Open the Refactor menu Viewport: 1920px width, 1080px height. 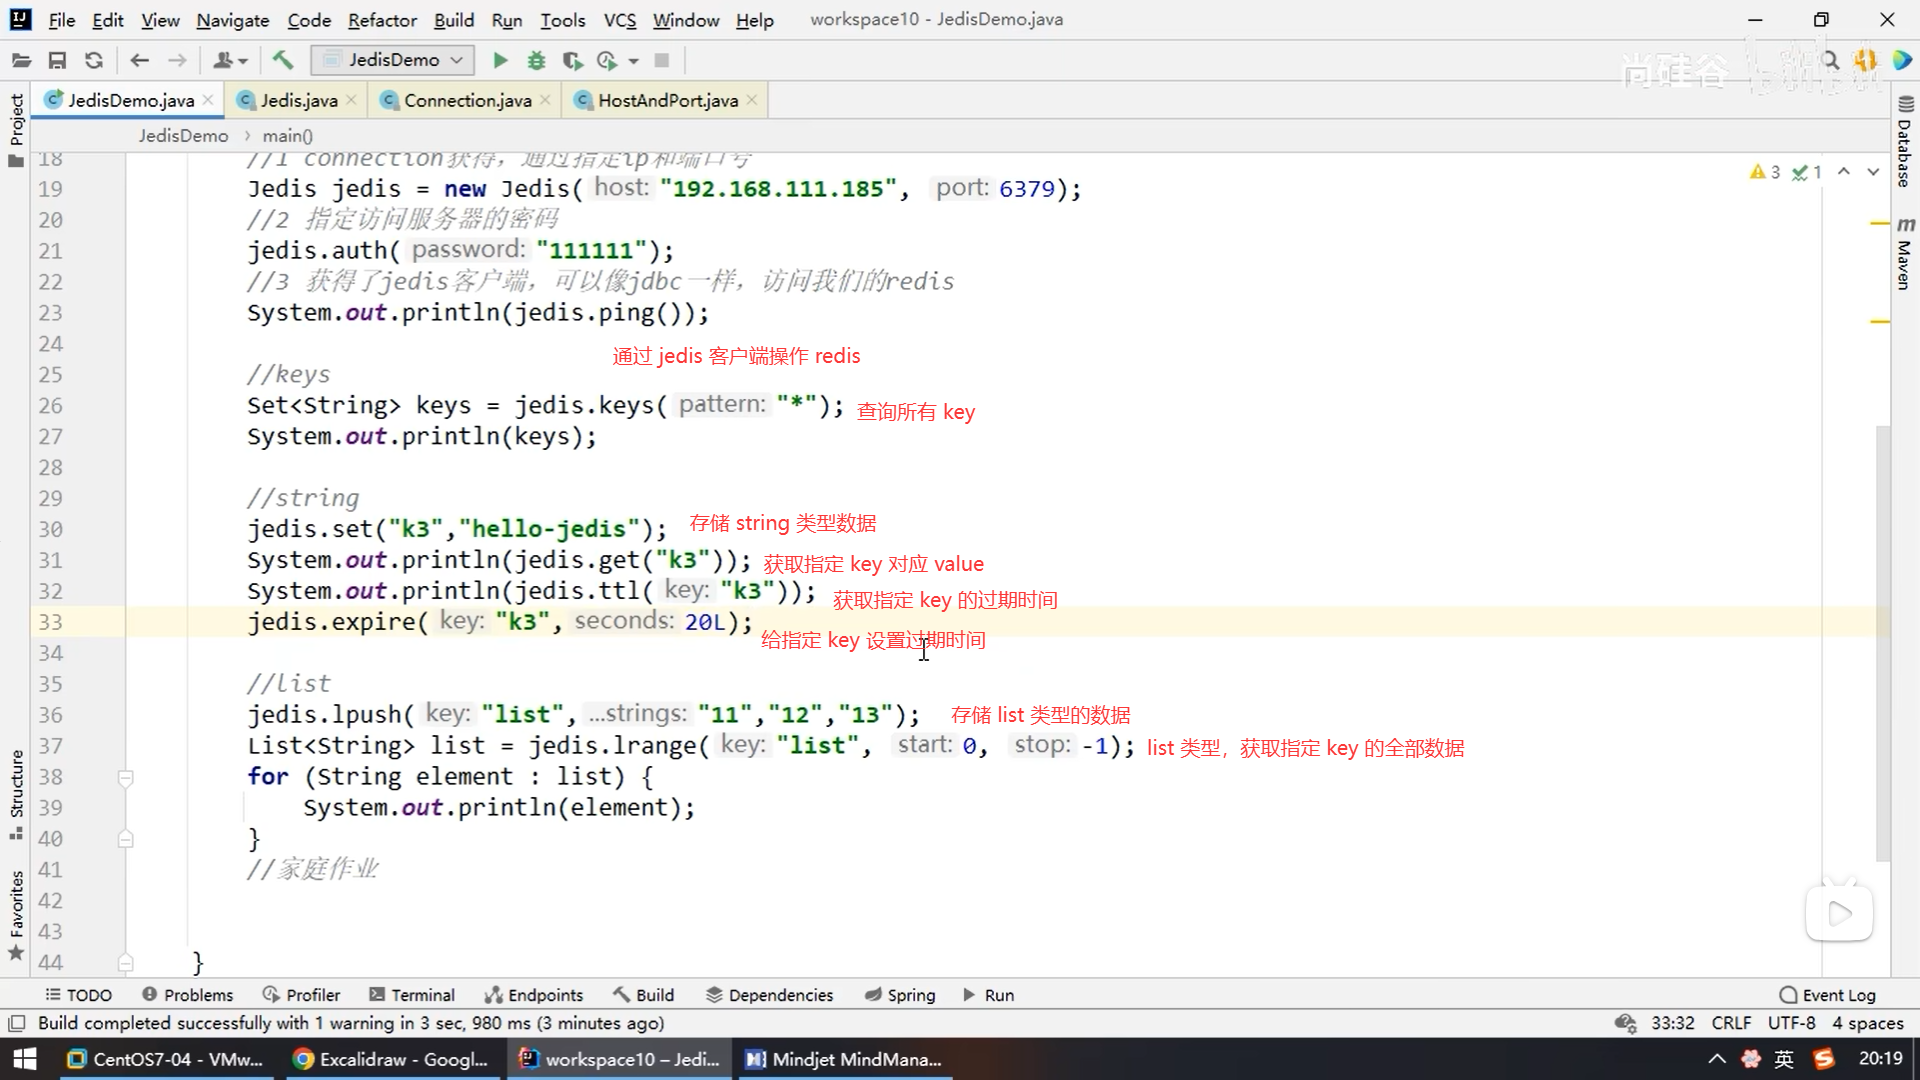click(382, 20)
